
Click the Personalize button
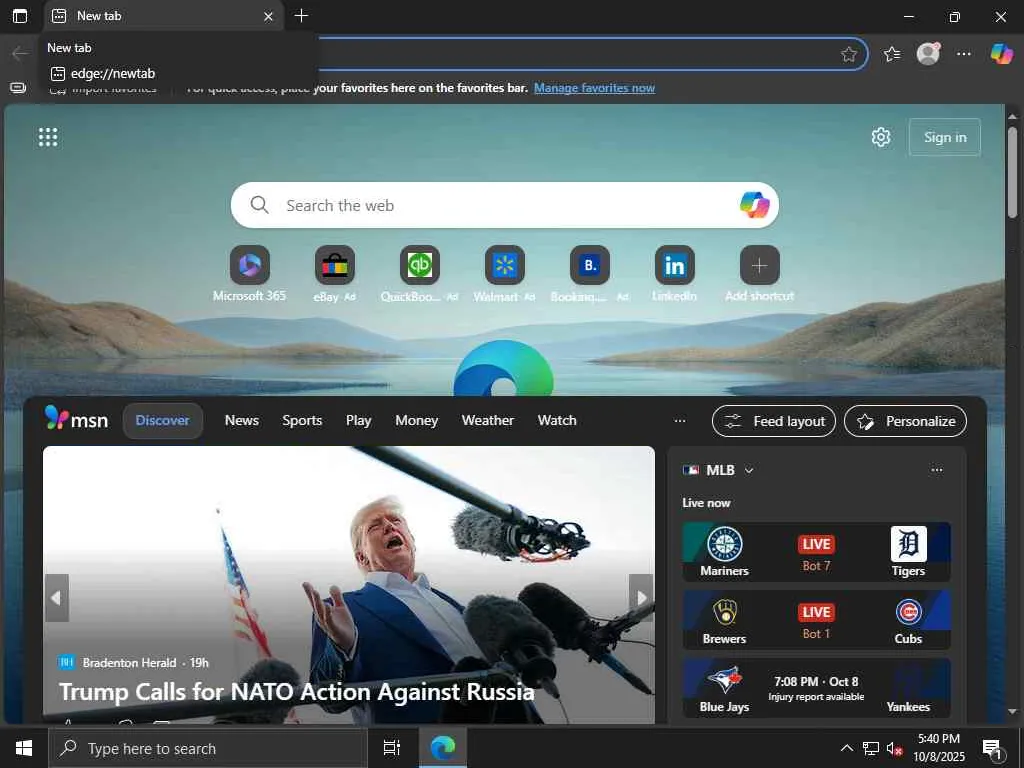(x=906, y=421)
